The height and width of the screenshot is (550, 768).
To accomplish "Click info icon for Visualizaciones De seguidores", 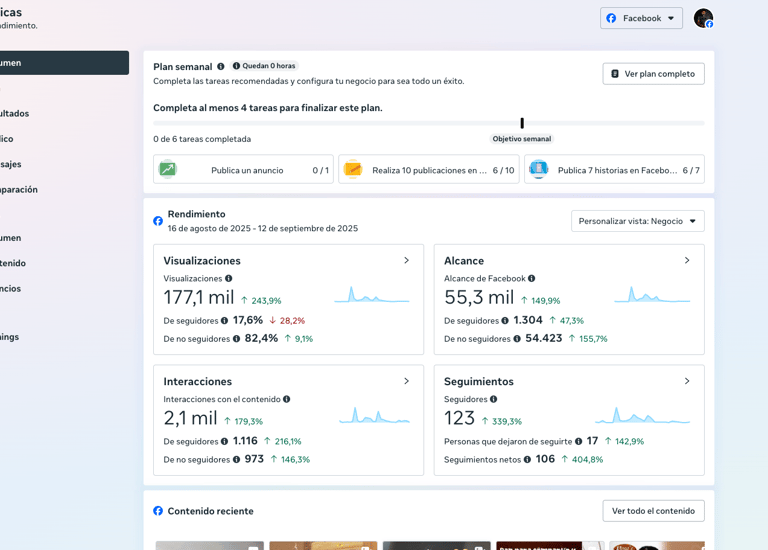I will 224,321.
